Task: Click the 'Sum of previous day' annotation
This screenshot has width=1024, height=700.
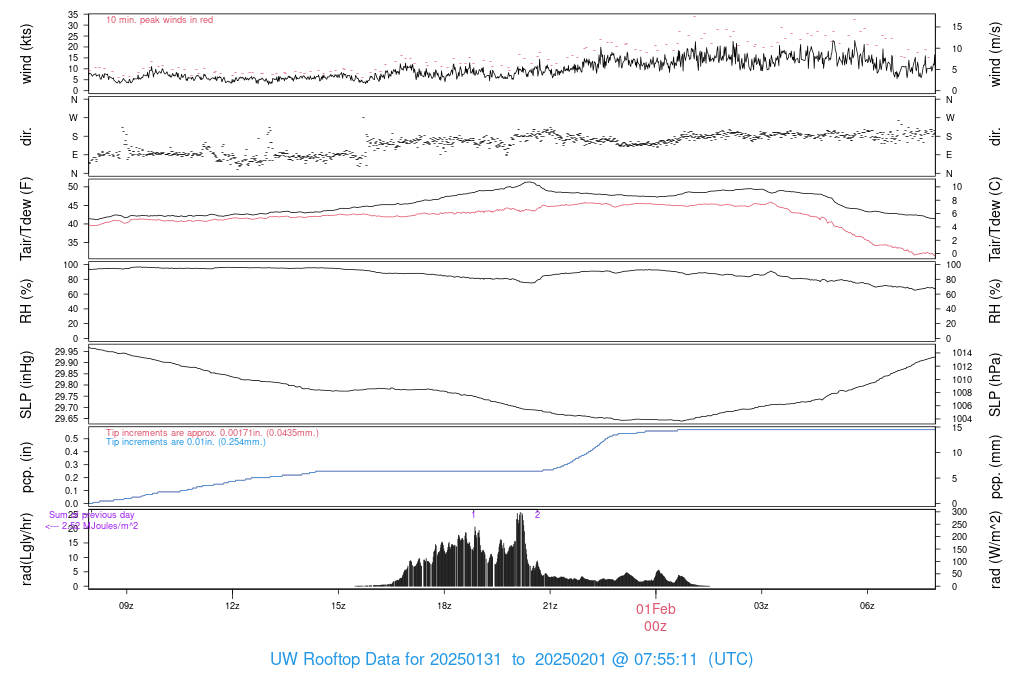Action: click(x=91, y=515)
